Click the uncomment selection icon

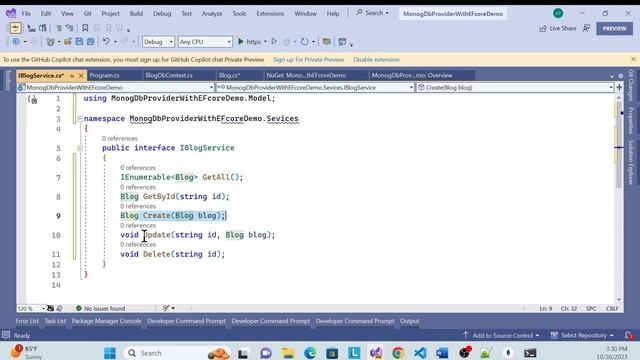tap(69, 28)
